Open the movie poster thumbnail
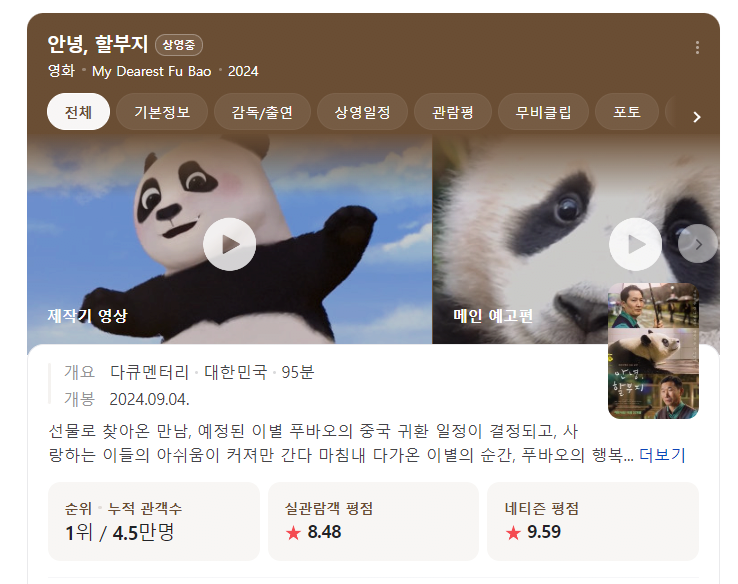The image size is (738, 584). tap(653, 351)
